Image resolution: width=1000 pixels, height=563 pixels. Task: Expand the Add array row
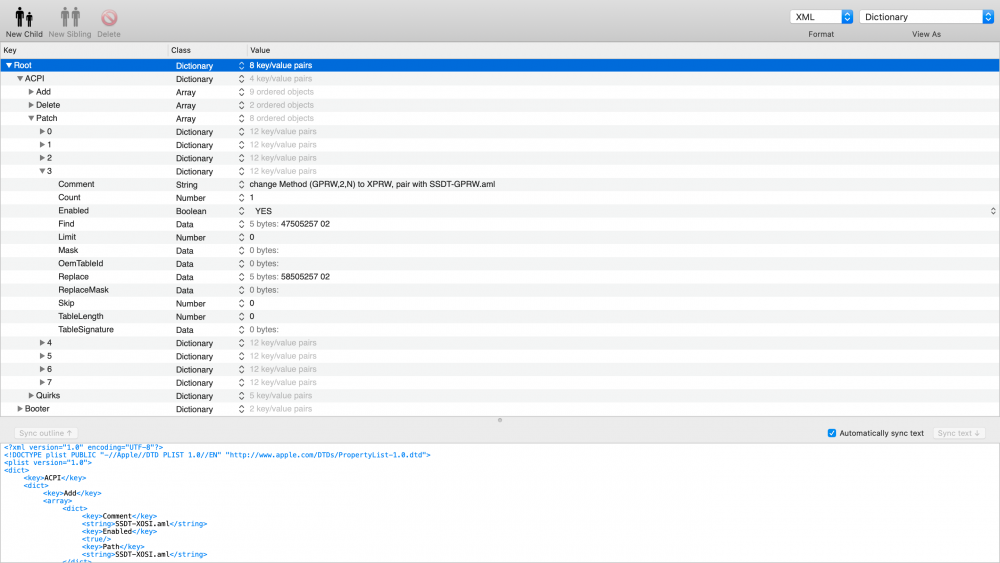click(x=31, y=92)
